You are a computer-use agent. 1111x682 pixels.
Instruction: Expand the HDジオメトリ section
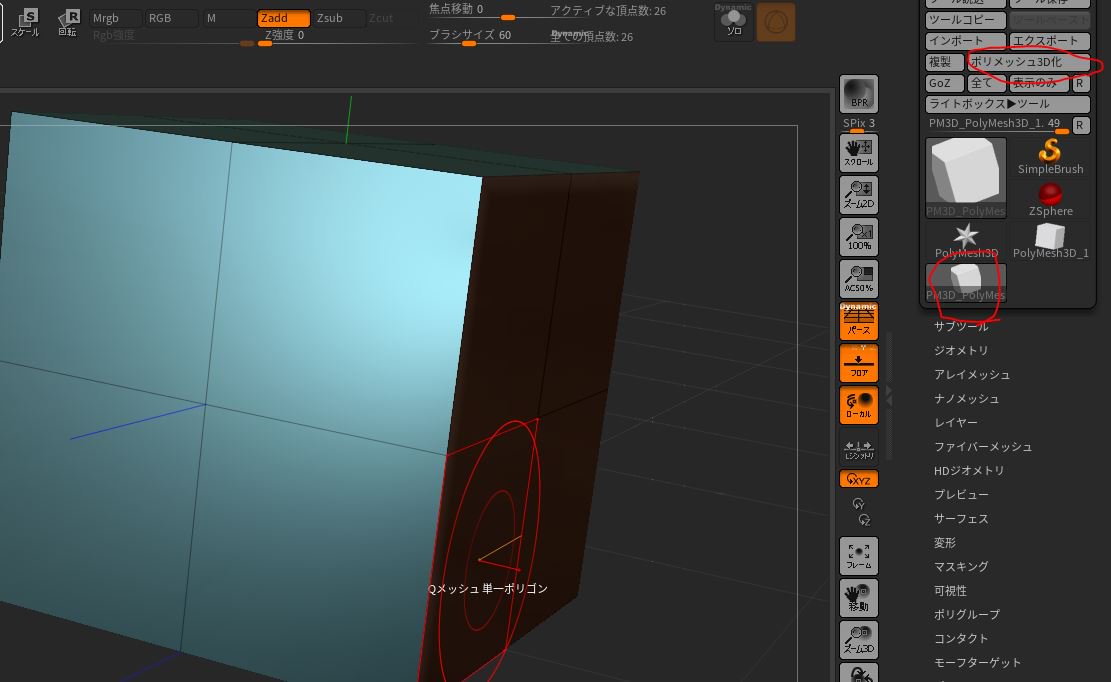[969, 471]
